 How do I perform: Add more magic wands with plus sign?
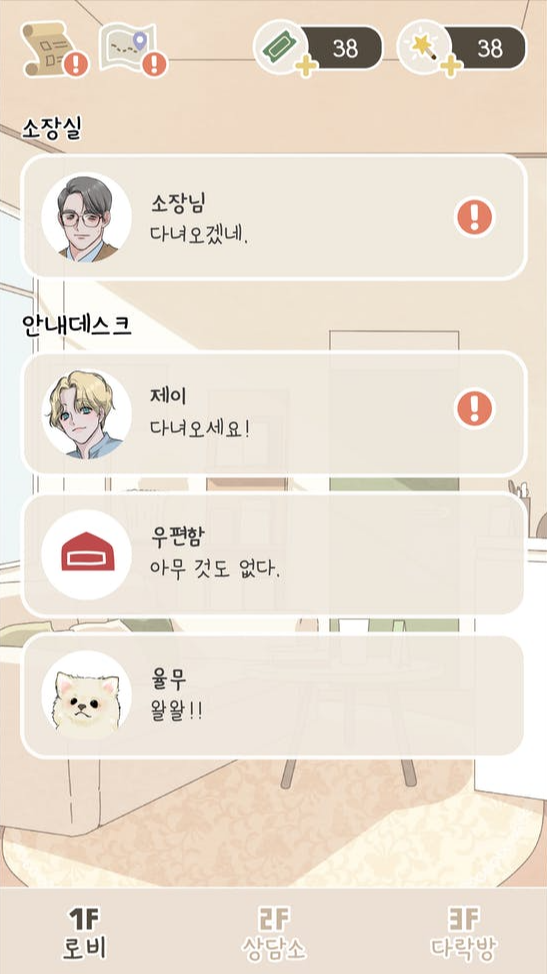tap(450, 66)
